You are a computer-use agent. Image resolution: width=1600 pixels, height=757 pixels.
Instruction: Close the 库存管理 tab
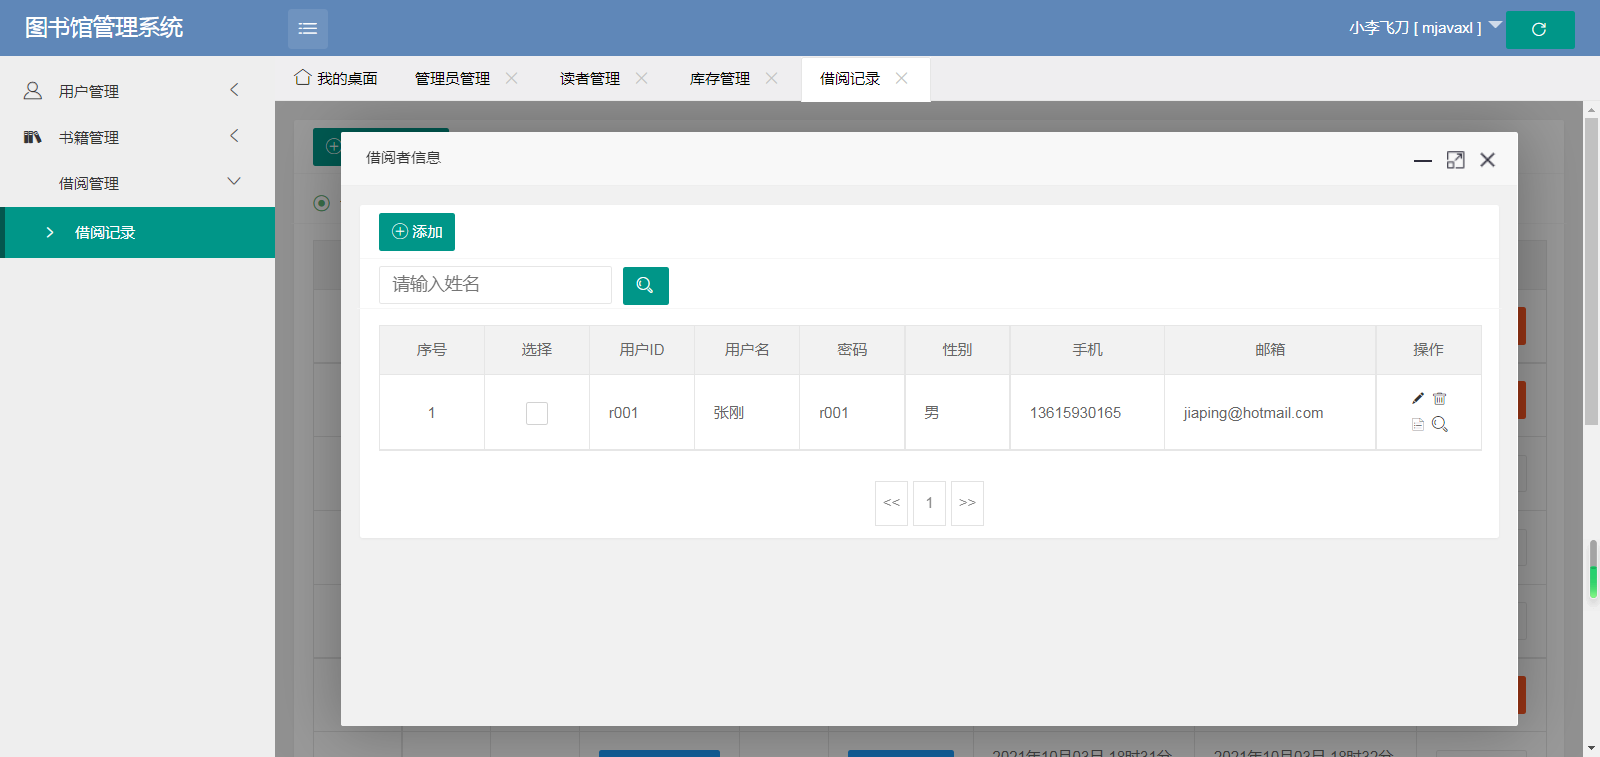(772, 78)
